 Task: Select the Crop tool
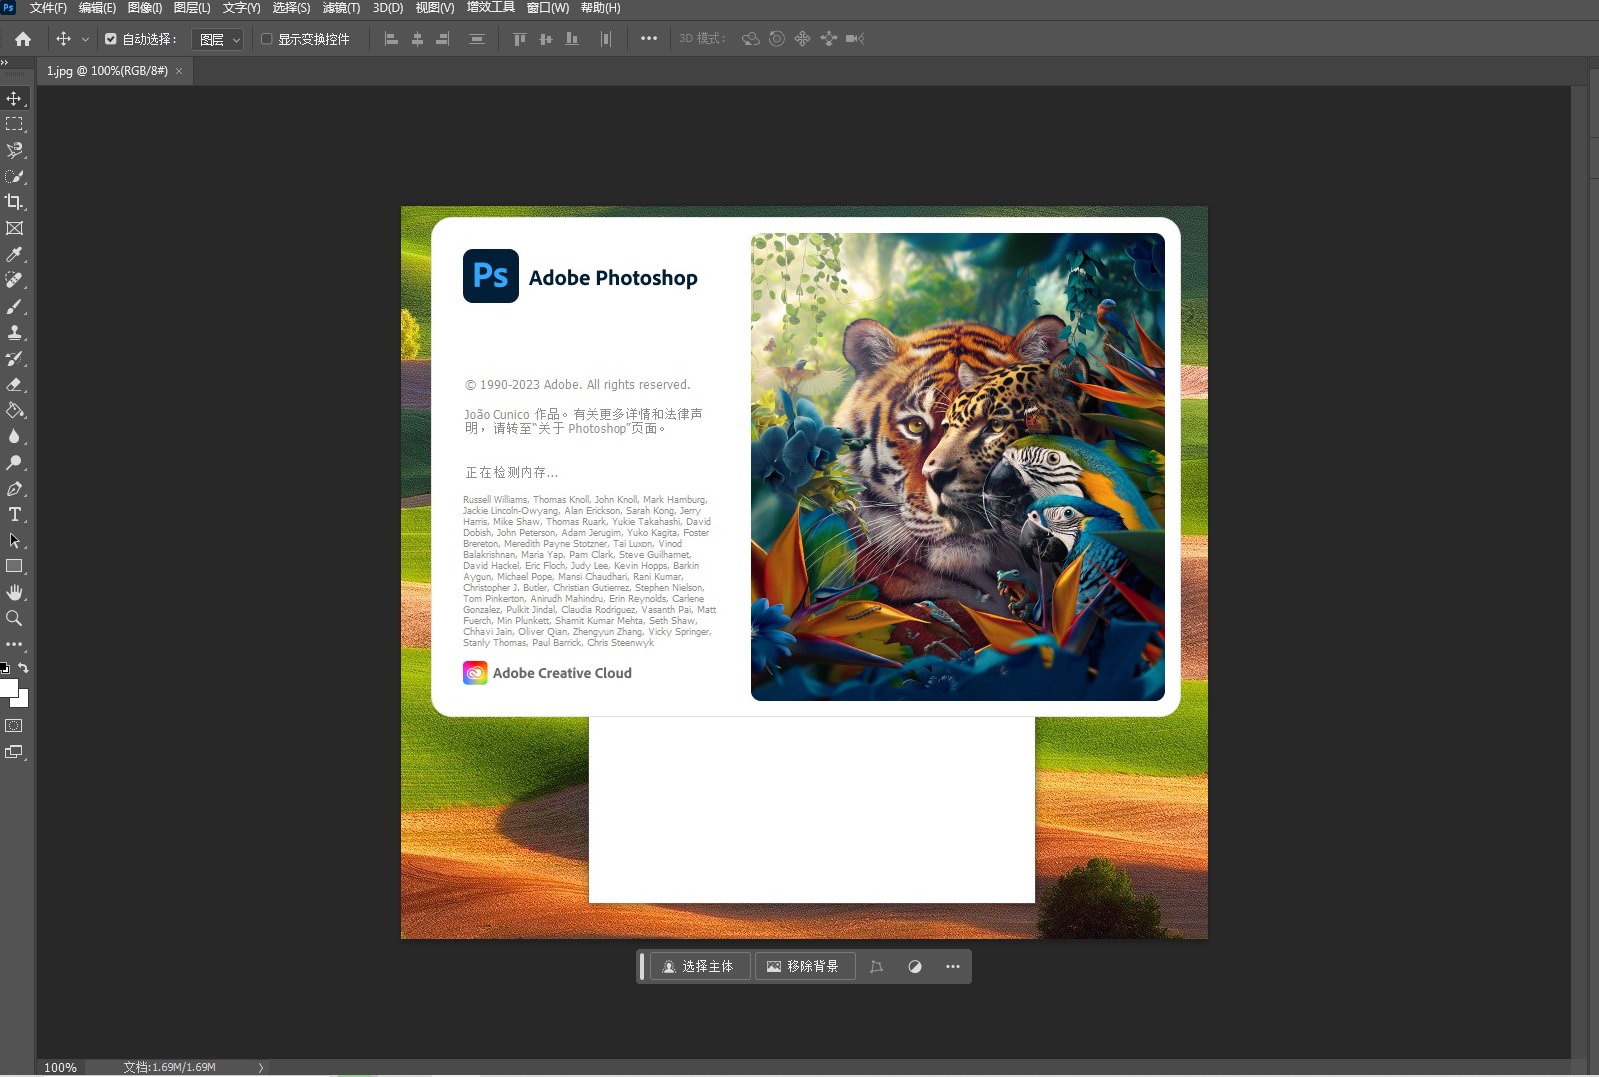pyautogui.click(x=14, y=202)
